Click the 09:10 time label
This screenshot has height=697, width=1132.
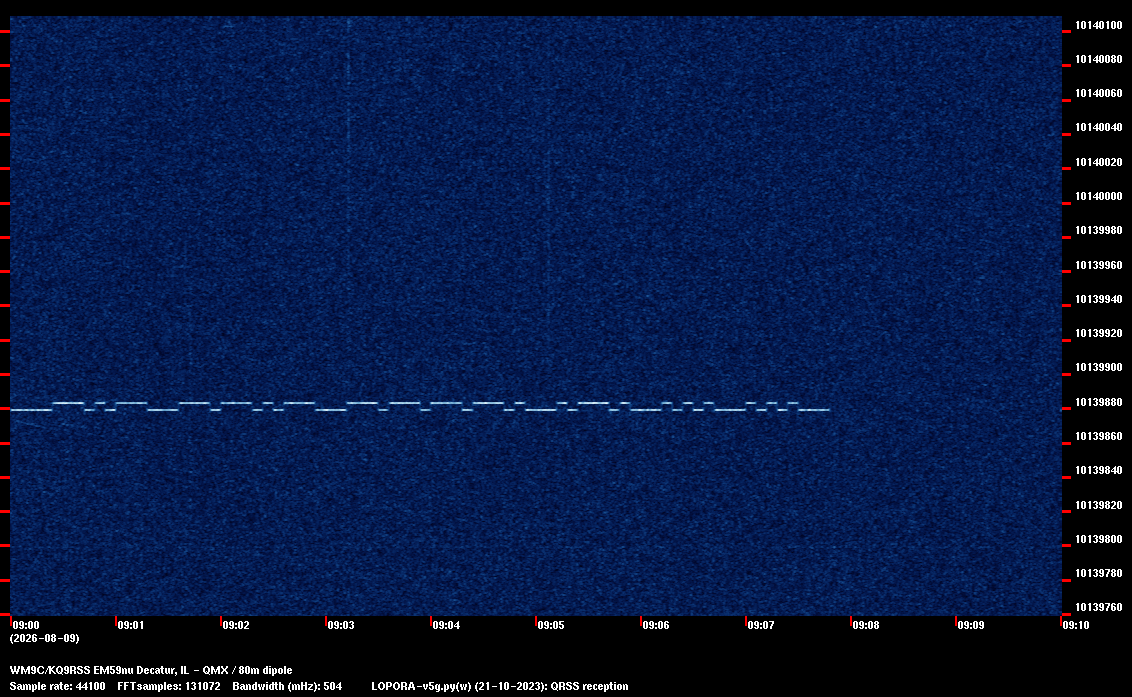coord(1076,625)
